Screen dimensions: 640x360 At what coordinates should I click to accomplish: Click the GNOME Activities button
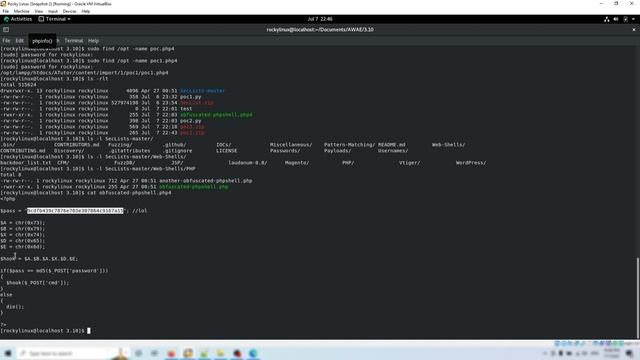coord(18,19)
